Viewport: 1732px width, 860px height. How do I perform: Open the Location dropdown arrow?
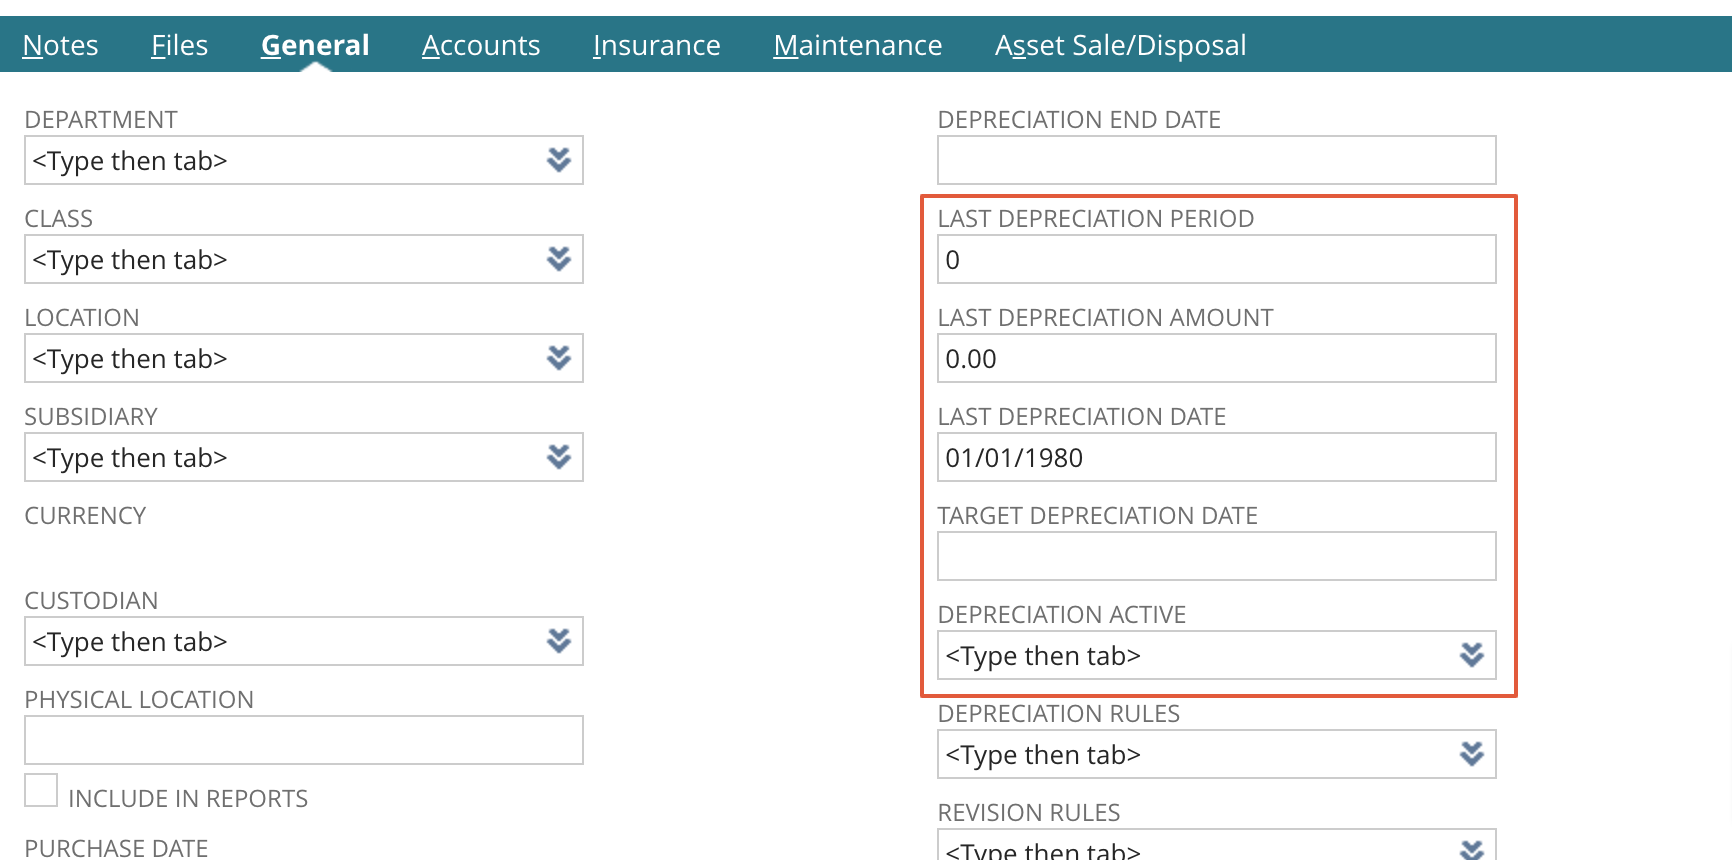(558, 358)
